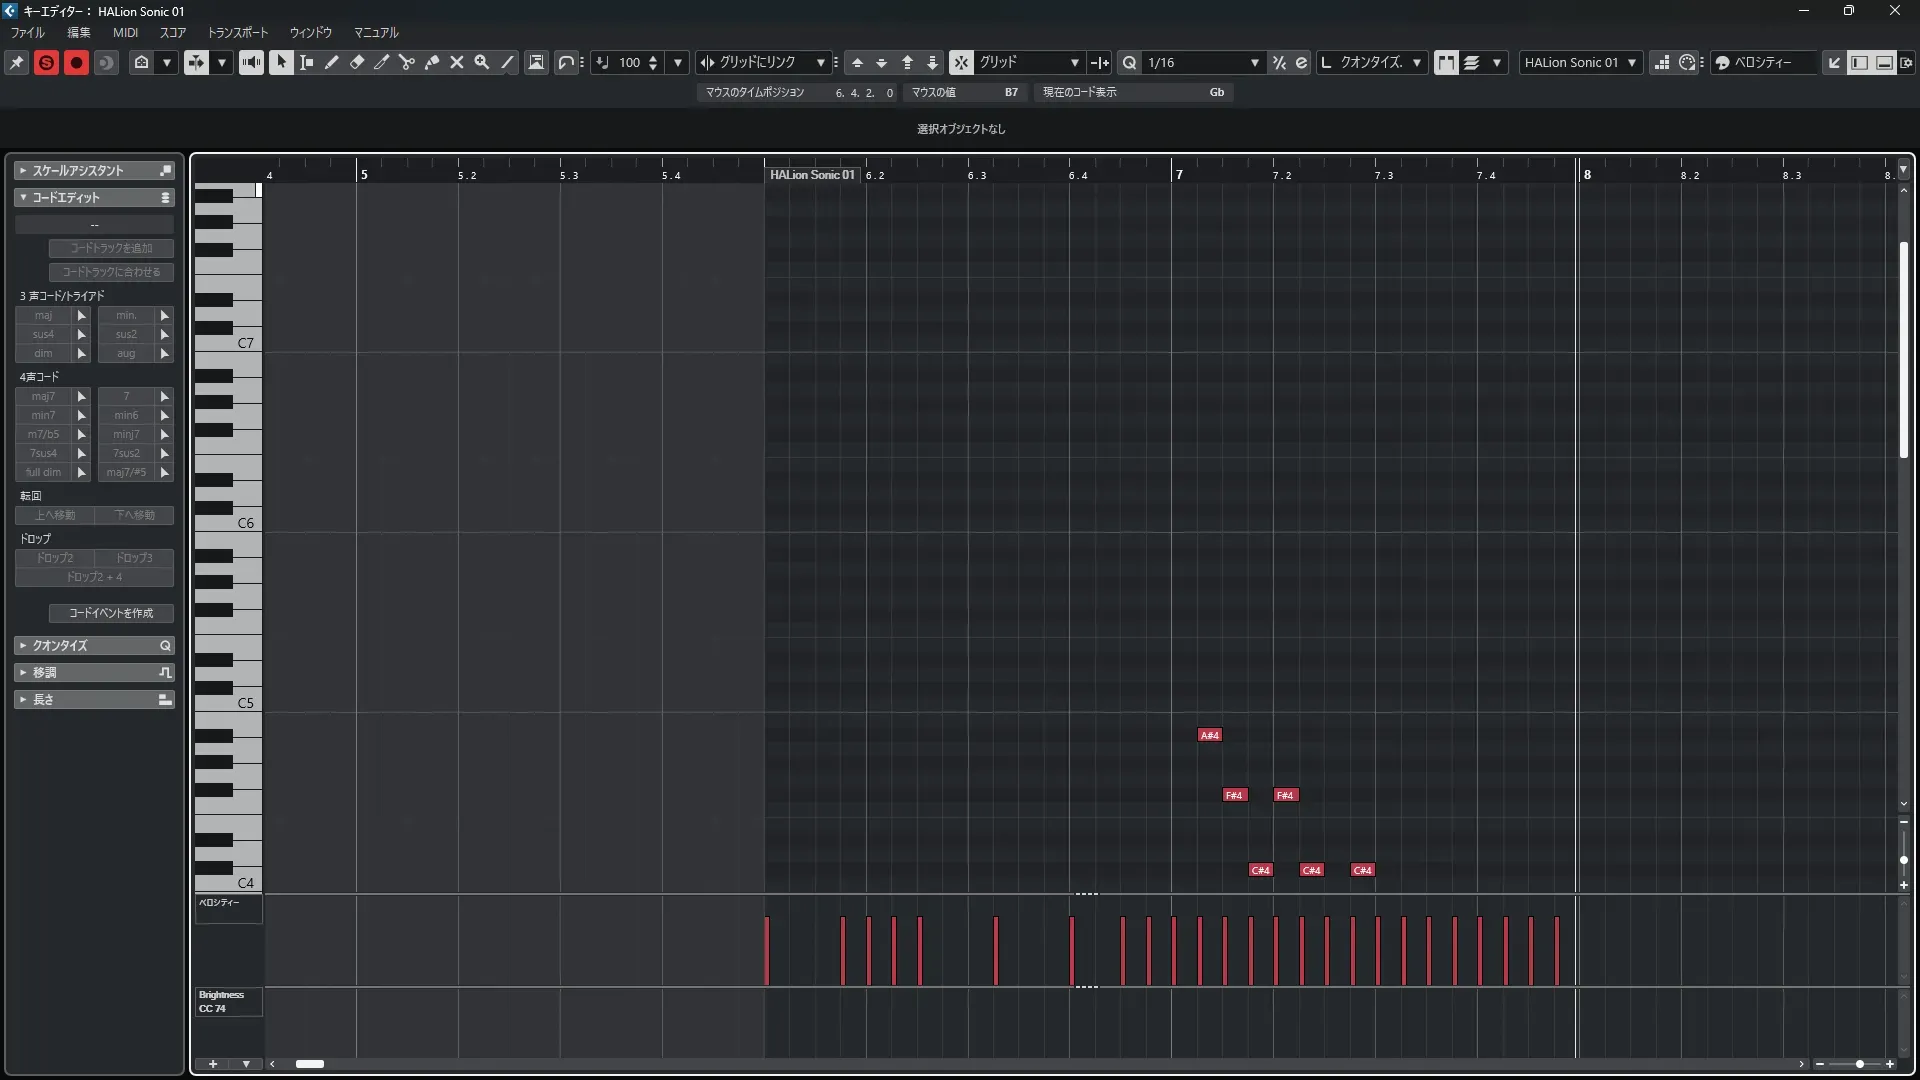Toggle Acoustic Feedback speaker button
Screen dimensions: 1920x1080
point(251,62)
